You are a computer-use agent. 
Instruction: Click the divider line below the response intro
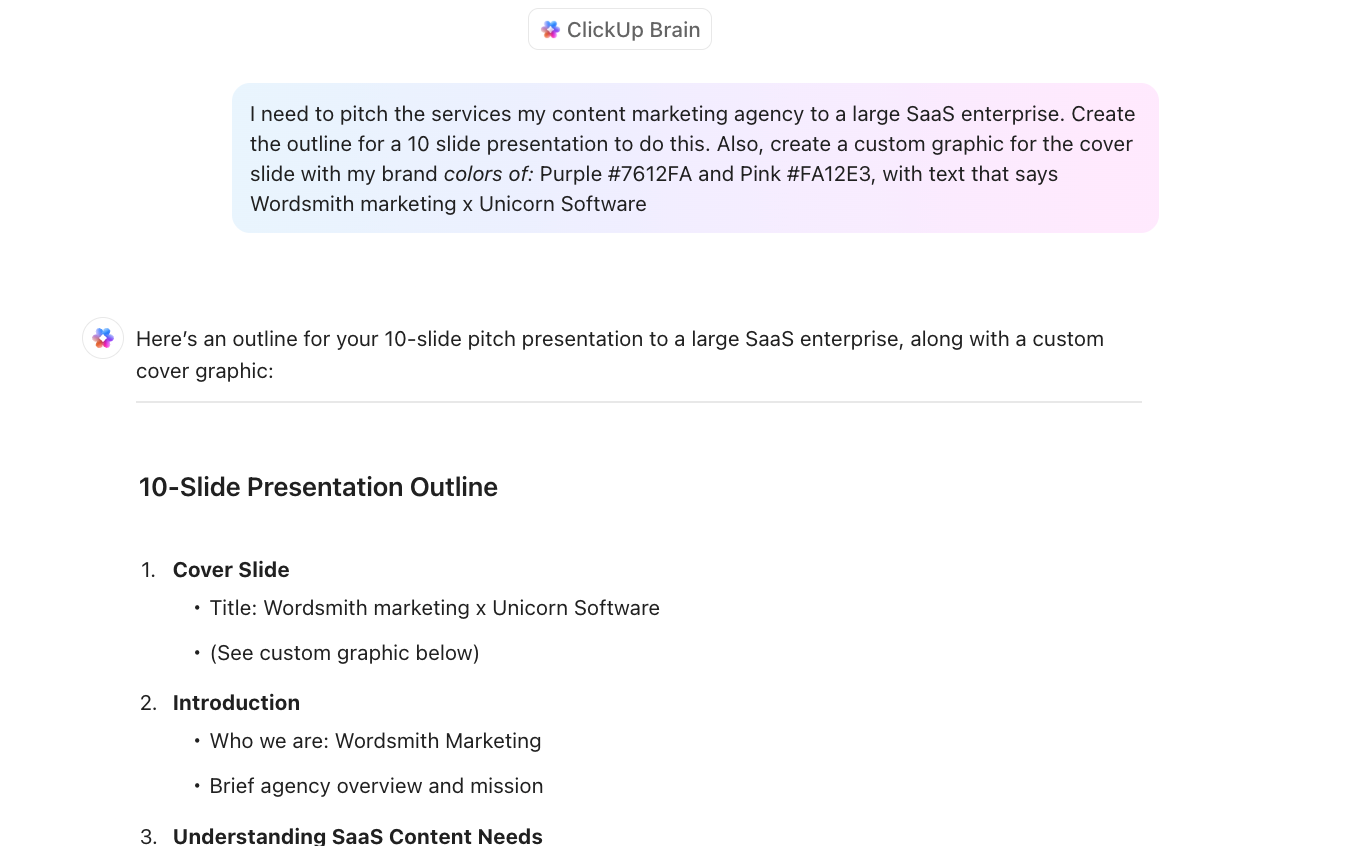coord(639,402)
